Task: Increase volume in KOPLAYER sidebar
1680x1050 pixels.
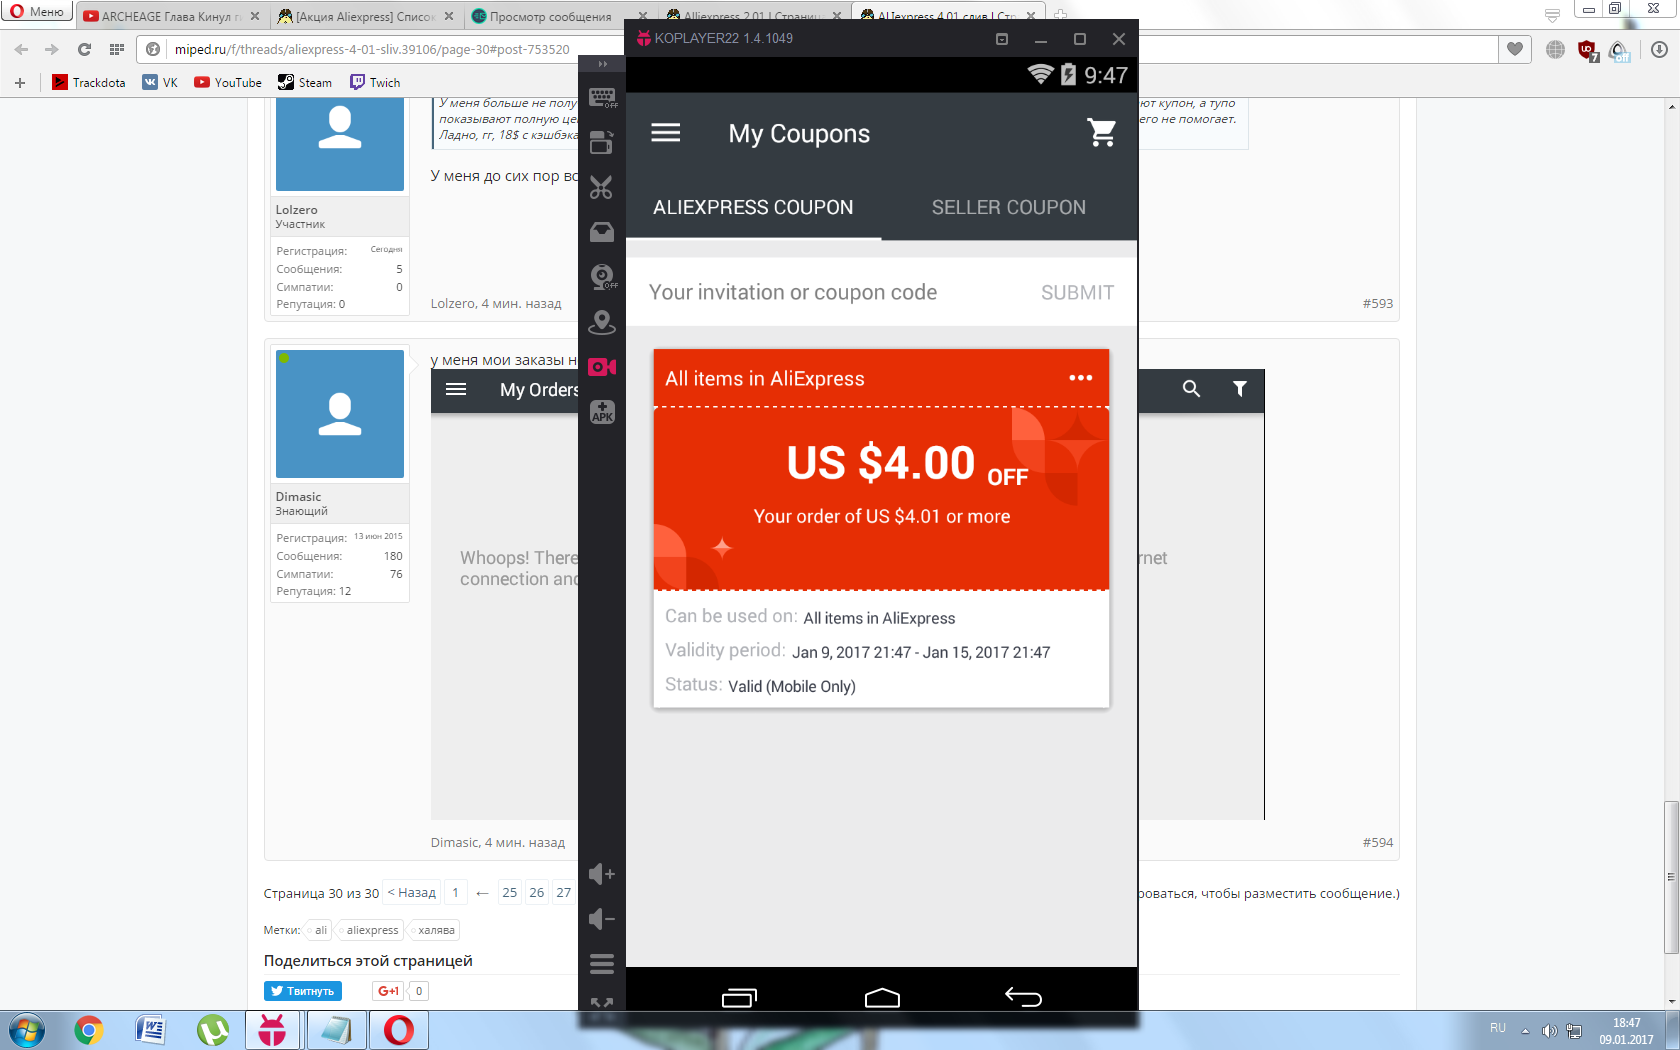Action: 602,874
